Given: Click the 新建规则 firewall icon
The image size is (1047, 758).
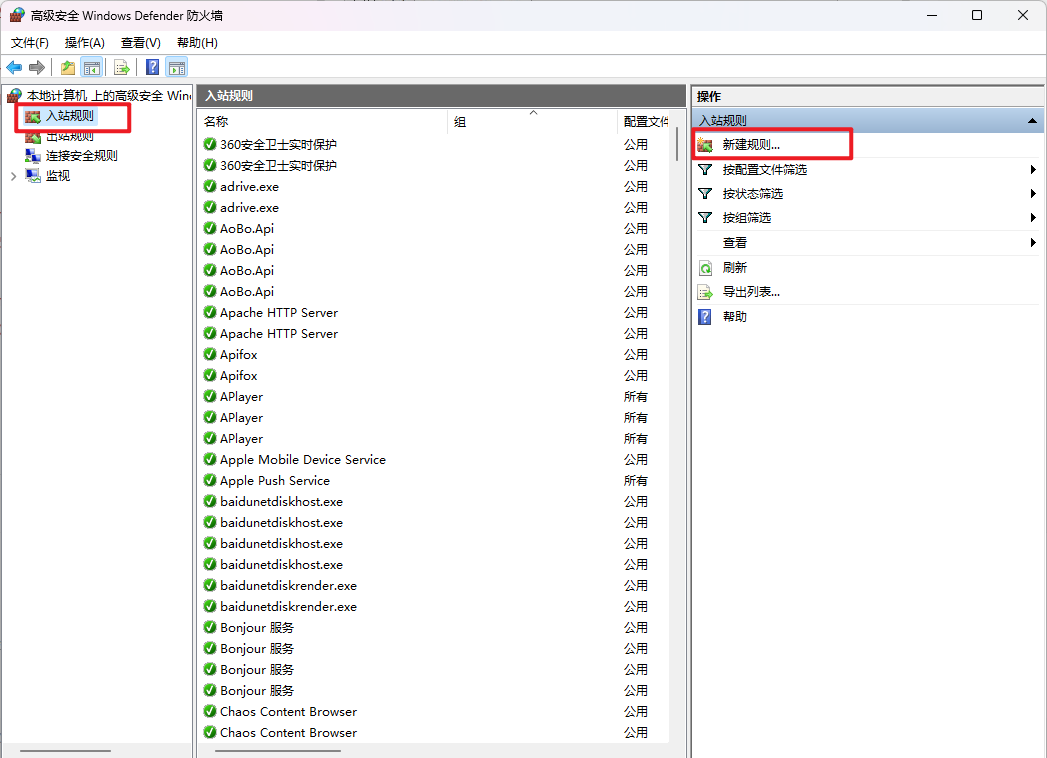Looking at the screenshot, I should [x=705, y=145].
